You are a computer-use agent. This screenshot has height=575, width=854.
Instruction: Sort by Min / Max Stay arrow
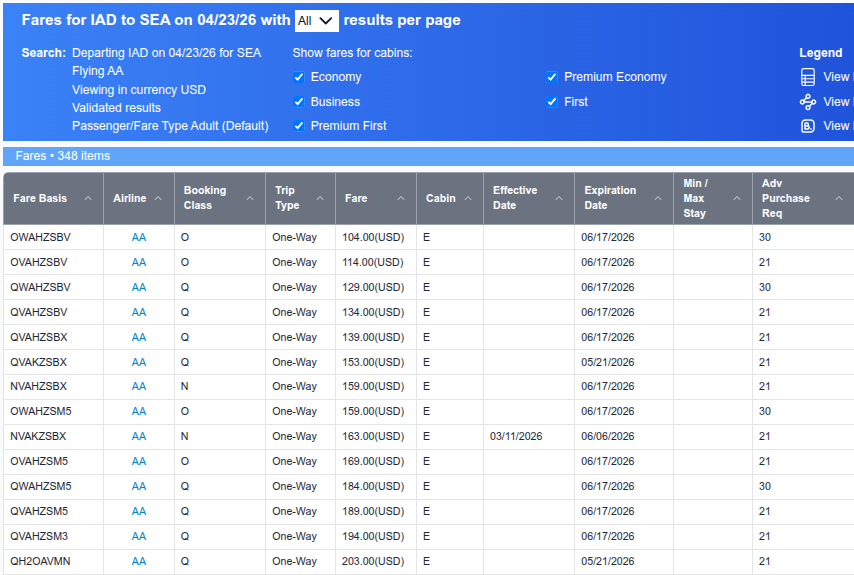pos(737,198)
